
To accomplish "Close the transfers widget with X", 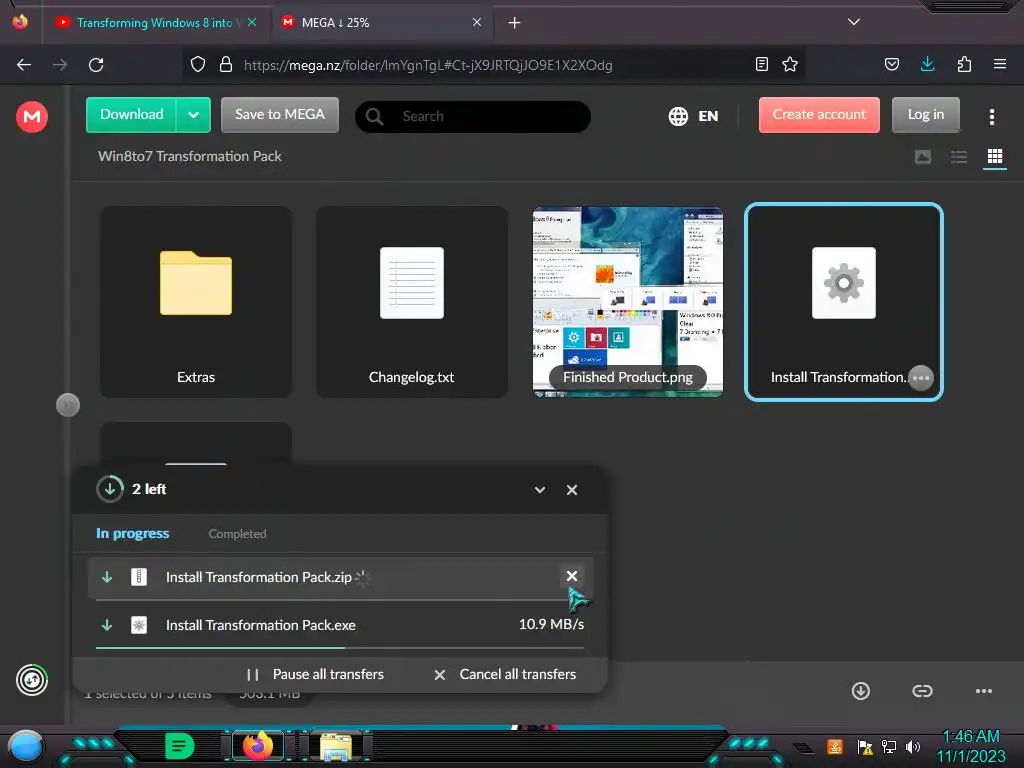I will 572,490.
